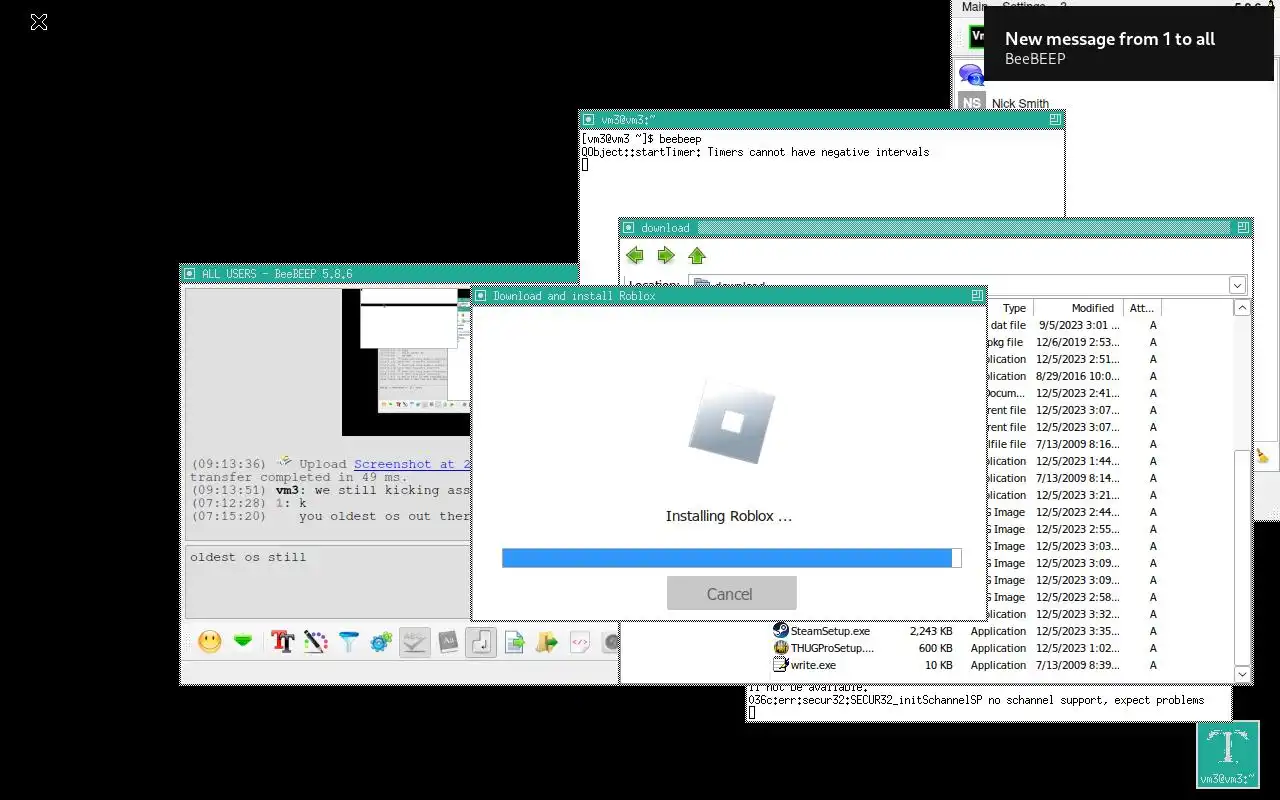Open Main menu in BeeBEEP main window
Image resolution: width=1280 pixels, height=800 pixels.
pos(973,6)
